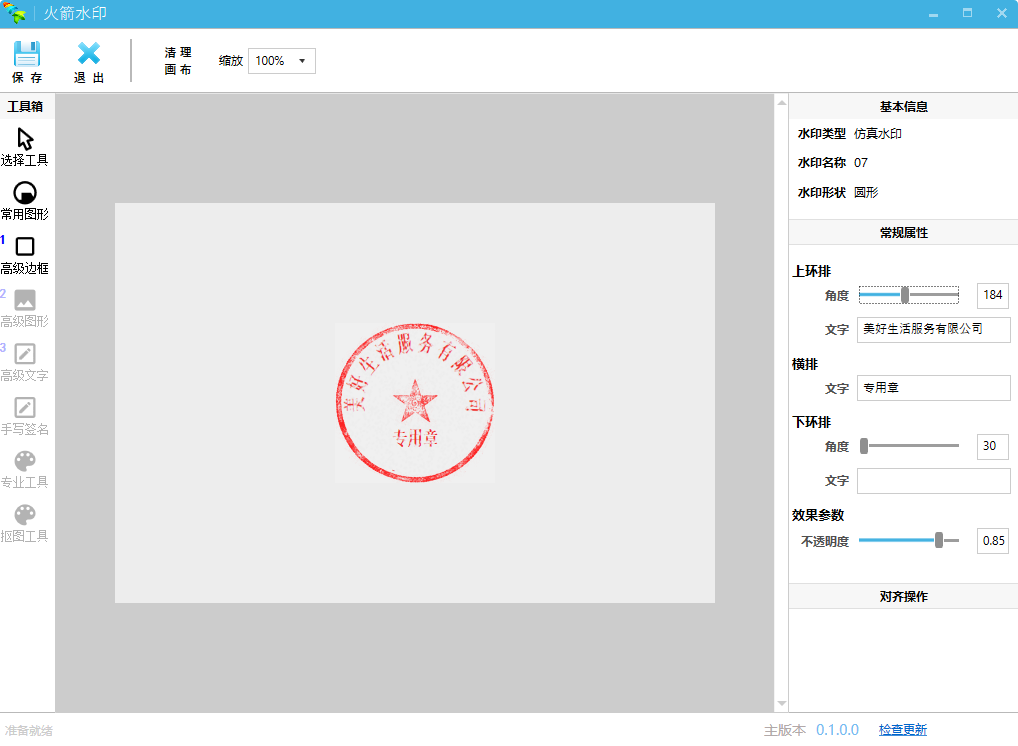Click the Alignment Operations (对齐操作) header
Viewport: 1018px width, 746px height.
point(903,596)
